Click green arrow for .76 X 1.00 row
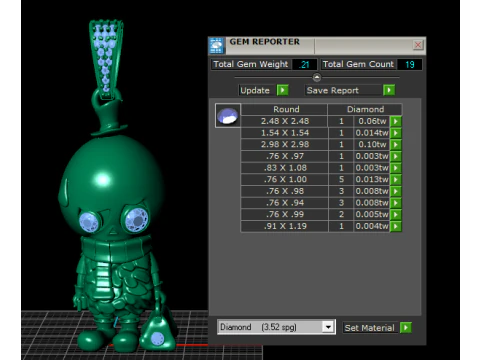The height and width of the screenshot is (360, 480). (x=395, y=180)
